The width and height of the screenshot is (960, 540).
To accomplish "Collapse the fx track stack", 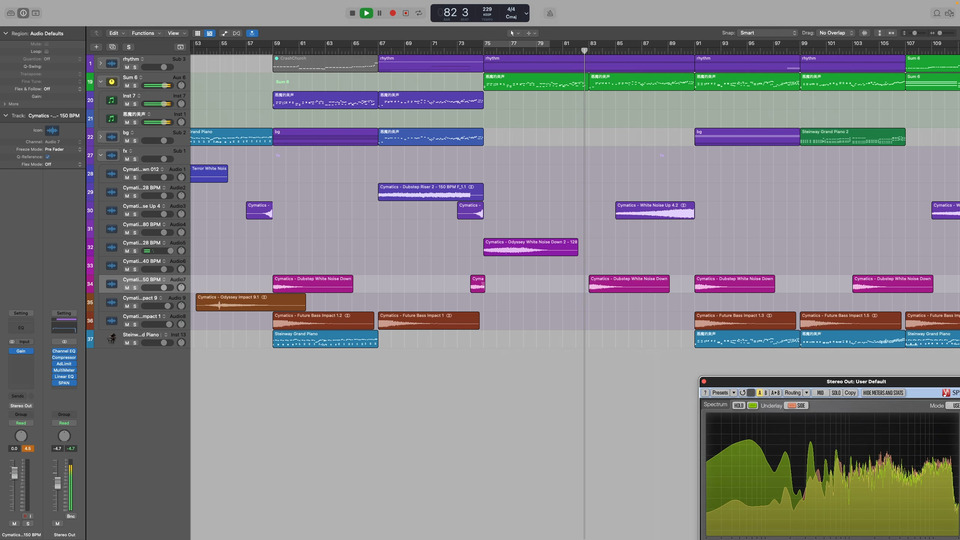I will click(x=101, y=155).
